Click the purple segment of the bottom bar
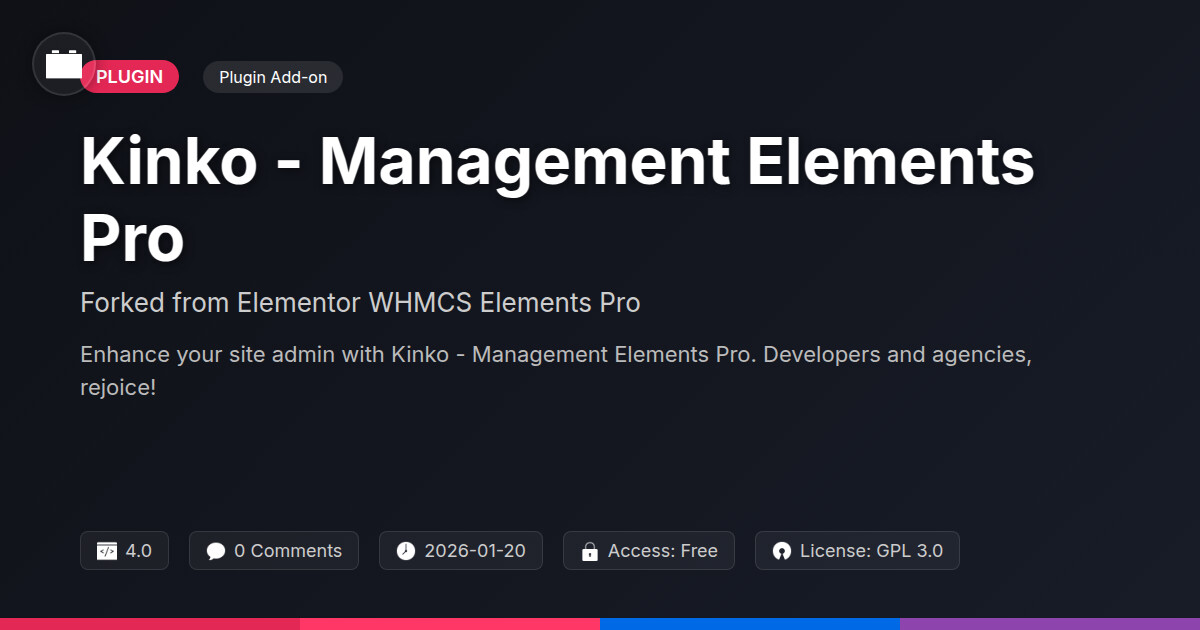This screenshot has width=1200, height=630. [1050, 623]
